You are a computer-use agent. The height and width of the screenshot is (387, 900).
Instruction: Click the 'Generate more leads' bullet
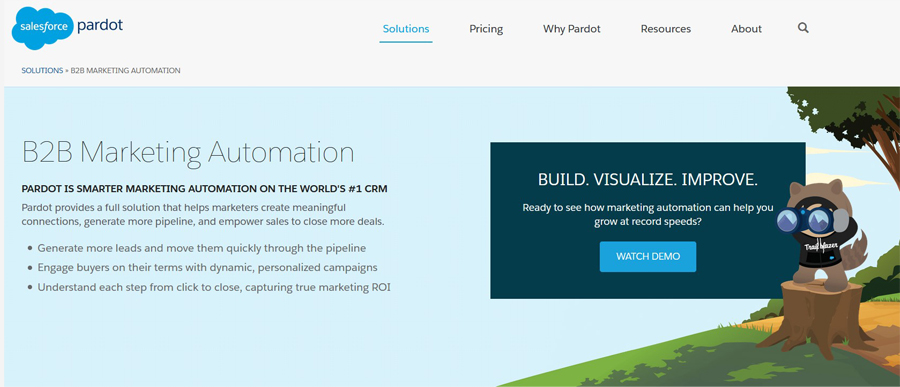(201, 248)
